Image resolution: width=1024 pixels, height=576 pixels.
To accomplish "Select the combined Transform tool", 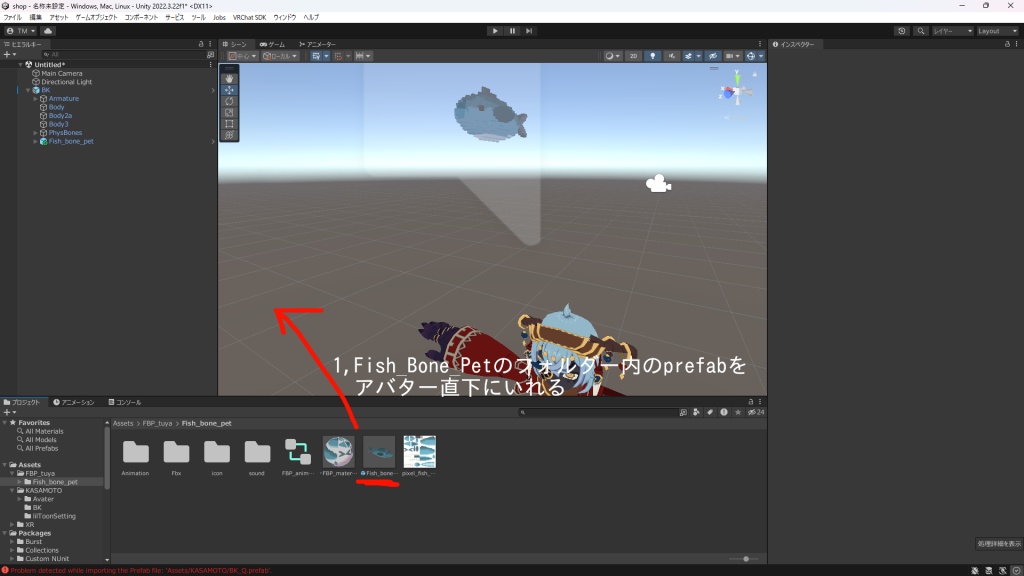I will tap(229, 135).
